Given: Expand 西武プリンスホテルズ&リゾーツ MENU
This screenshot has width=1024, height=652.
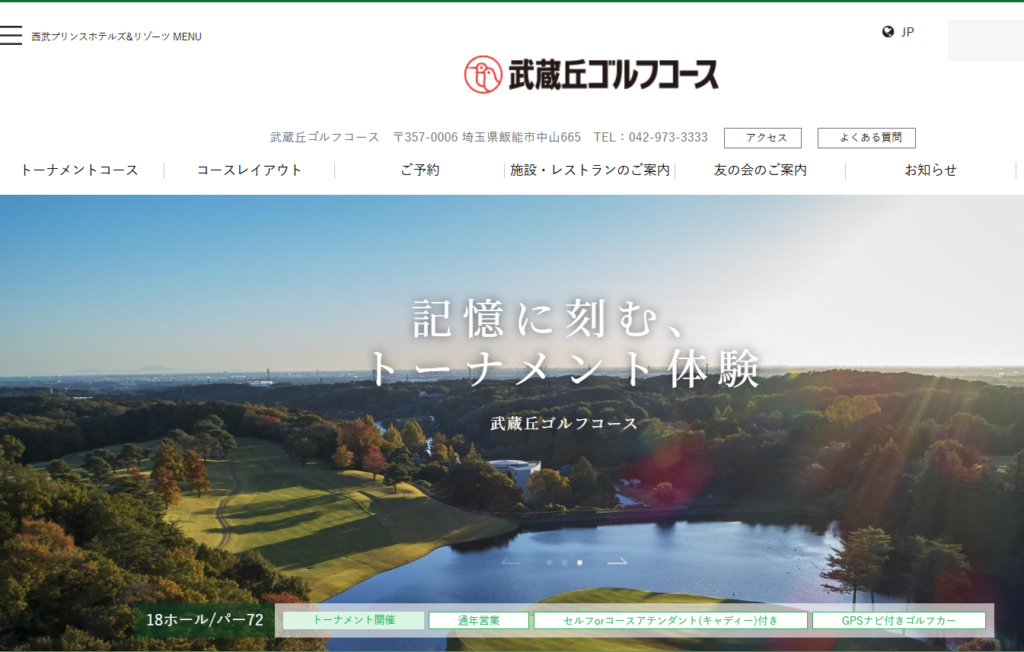Looking at the screenshot, I should (x=116, y=37).
